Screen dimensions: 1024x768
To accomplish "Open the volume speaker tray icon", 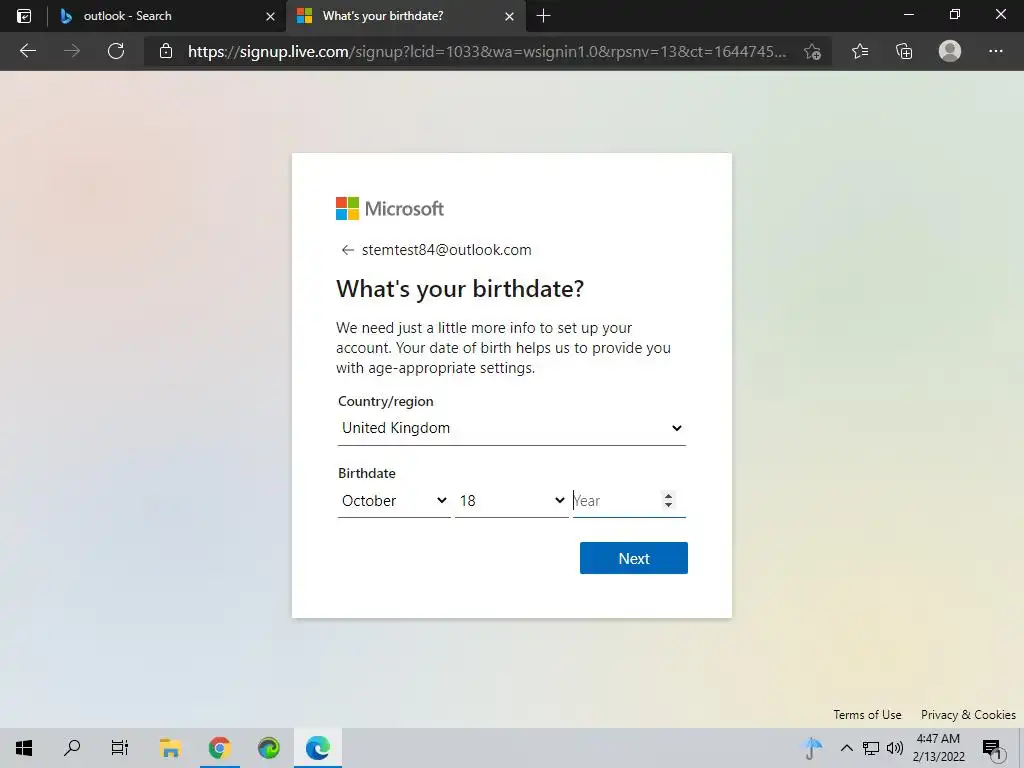I will click(895, 748).
